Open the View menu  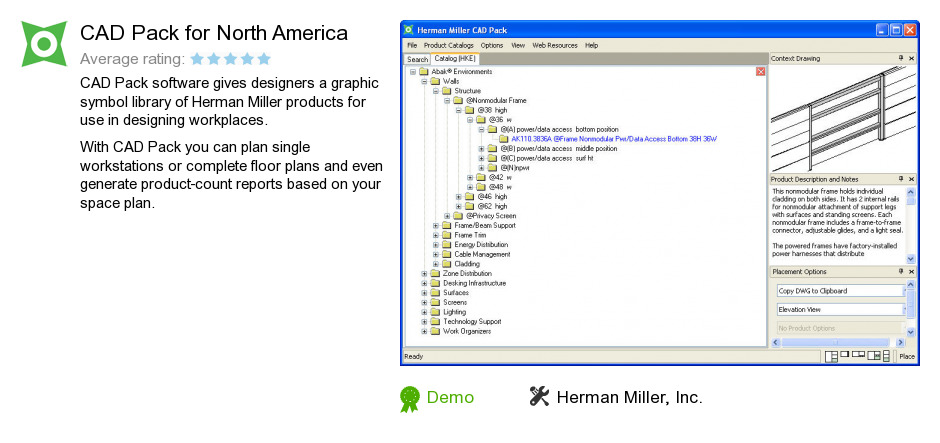518,46
